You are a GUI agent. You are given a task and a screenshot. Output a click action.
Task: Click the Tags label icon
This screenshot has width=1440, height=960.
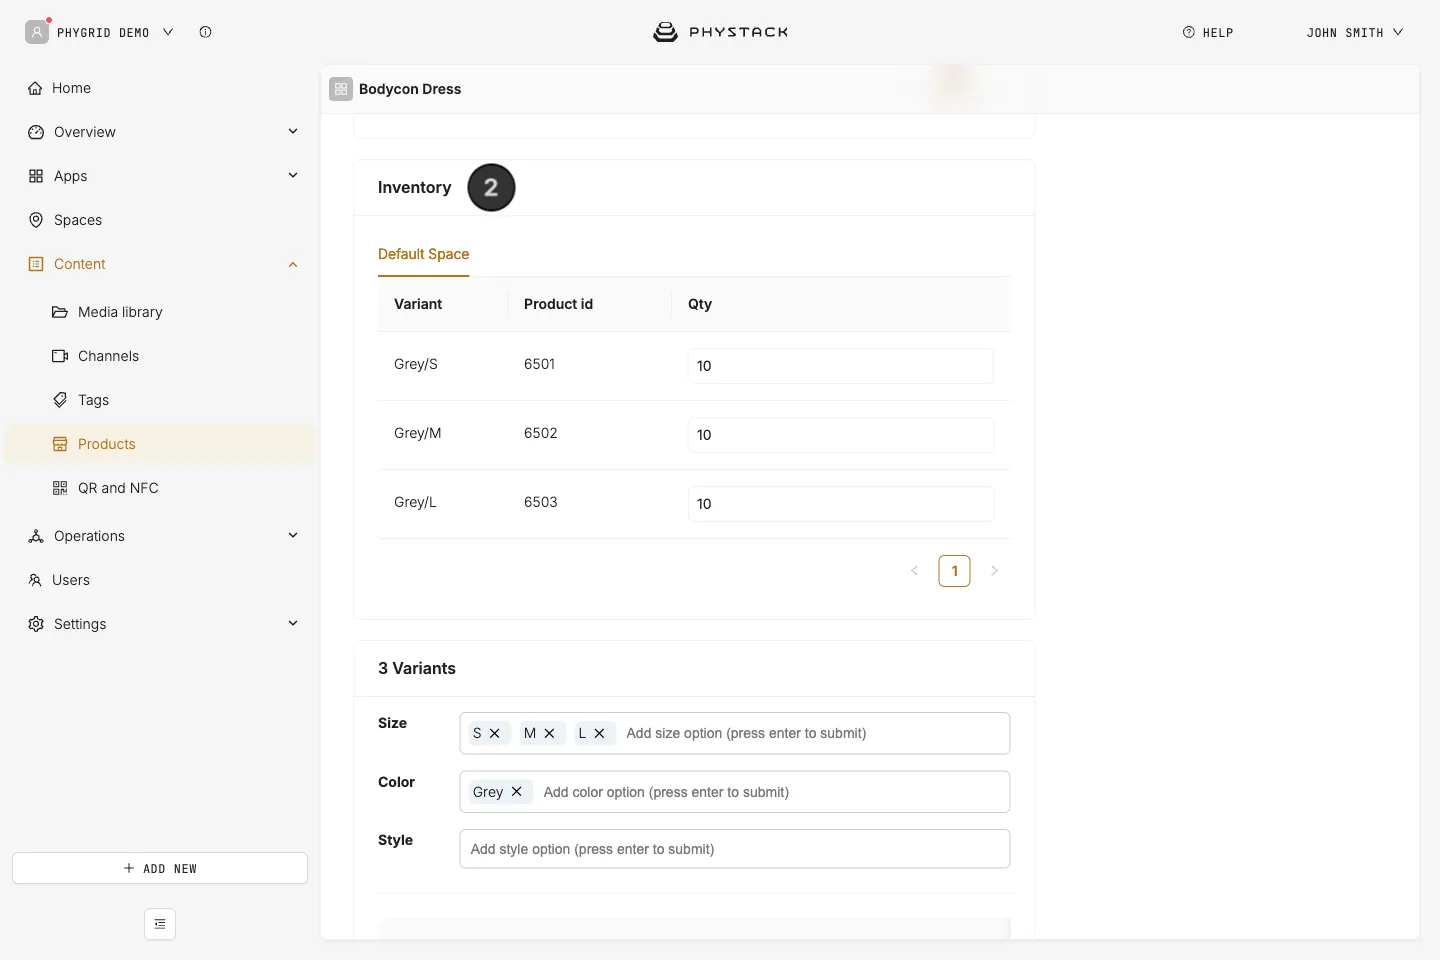pyautogui.click(x=60, y=400)
